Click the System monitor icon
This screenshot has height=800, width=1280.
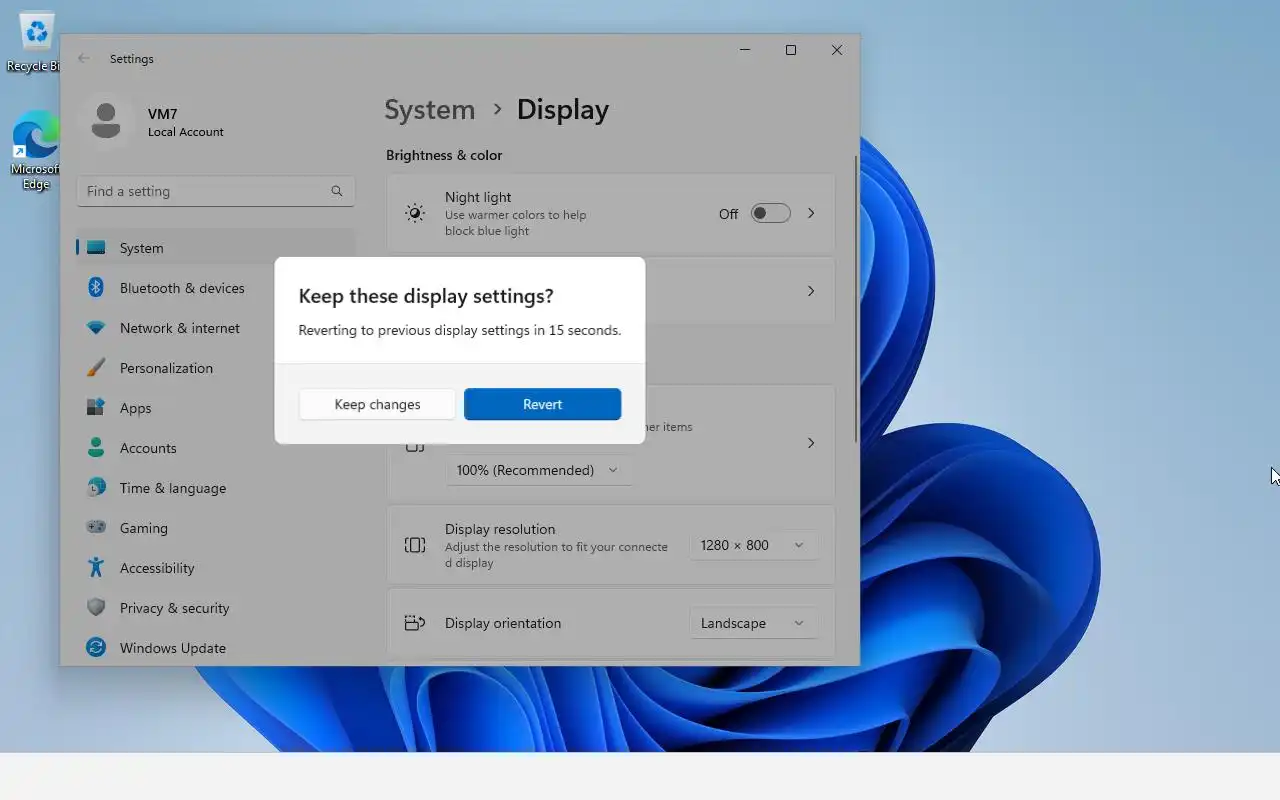[x=96, y=248]
